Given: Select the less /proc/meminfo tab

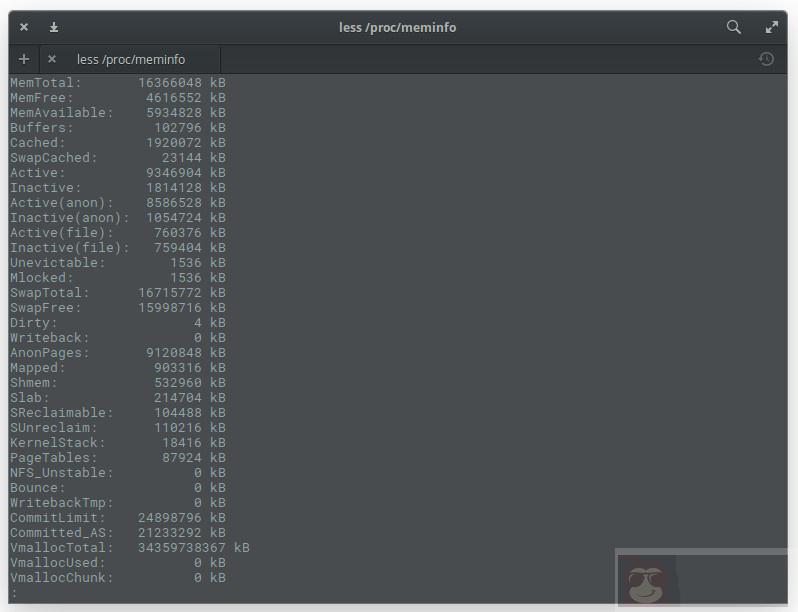Looking at the screenshot, I should [x=131, y=60].
